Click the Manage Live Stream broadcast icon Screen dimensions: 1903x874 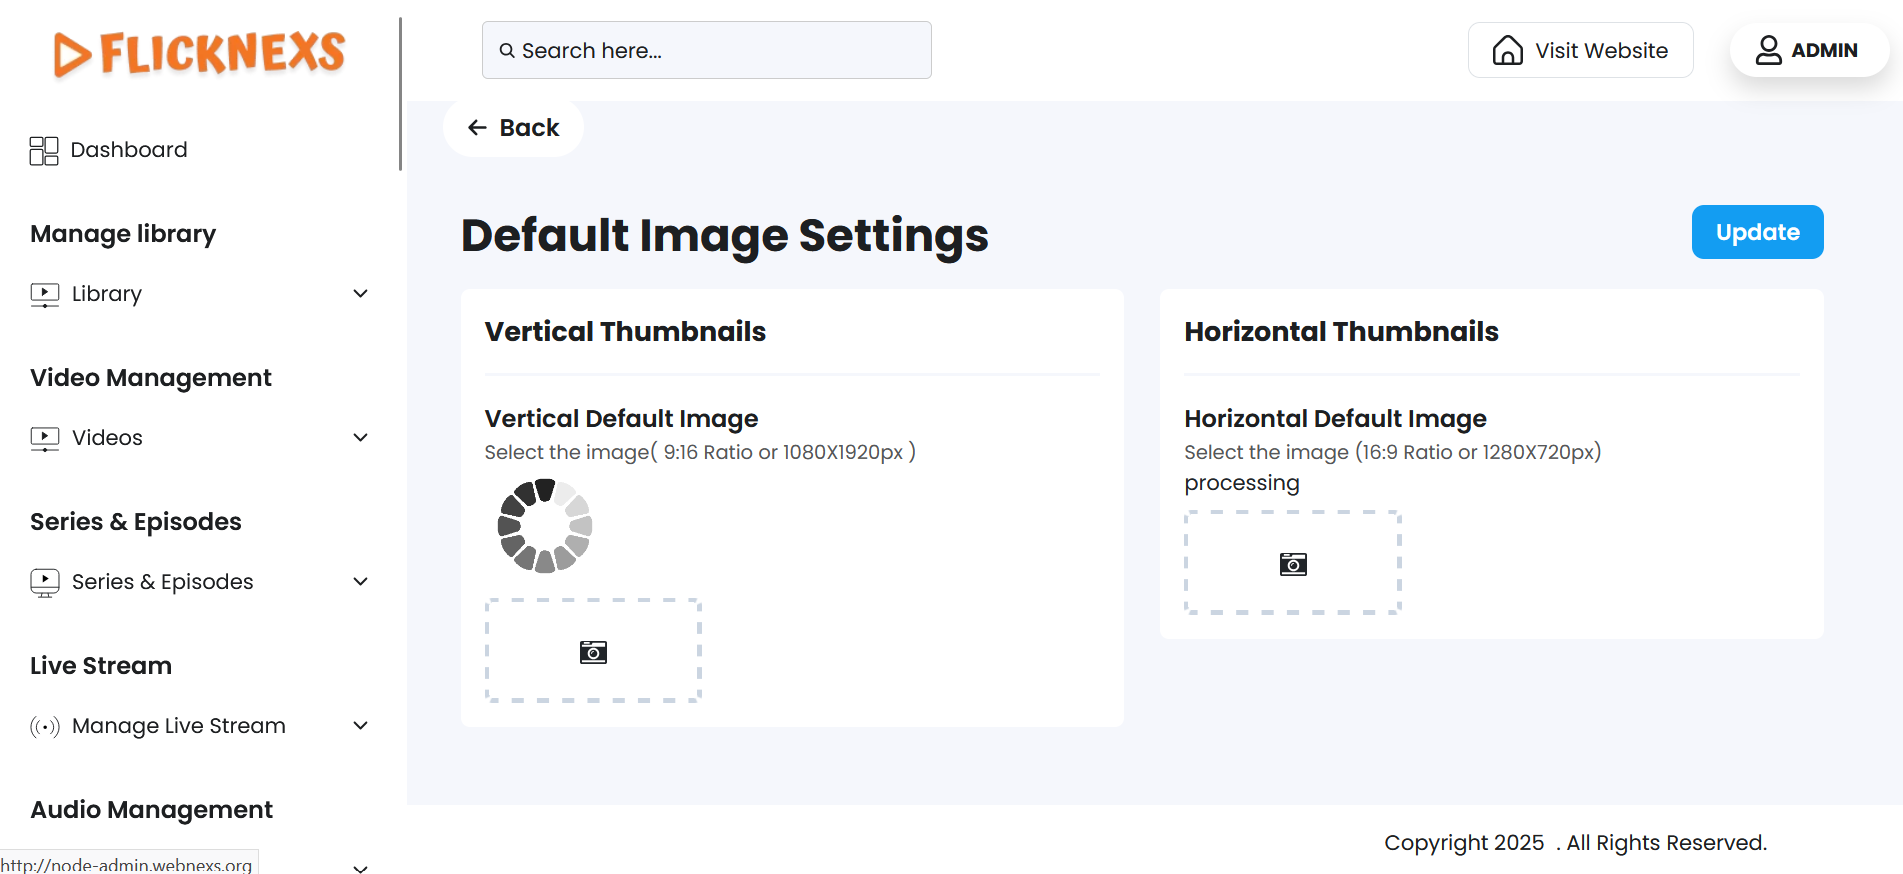click(45, 727)
